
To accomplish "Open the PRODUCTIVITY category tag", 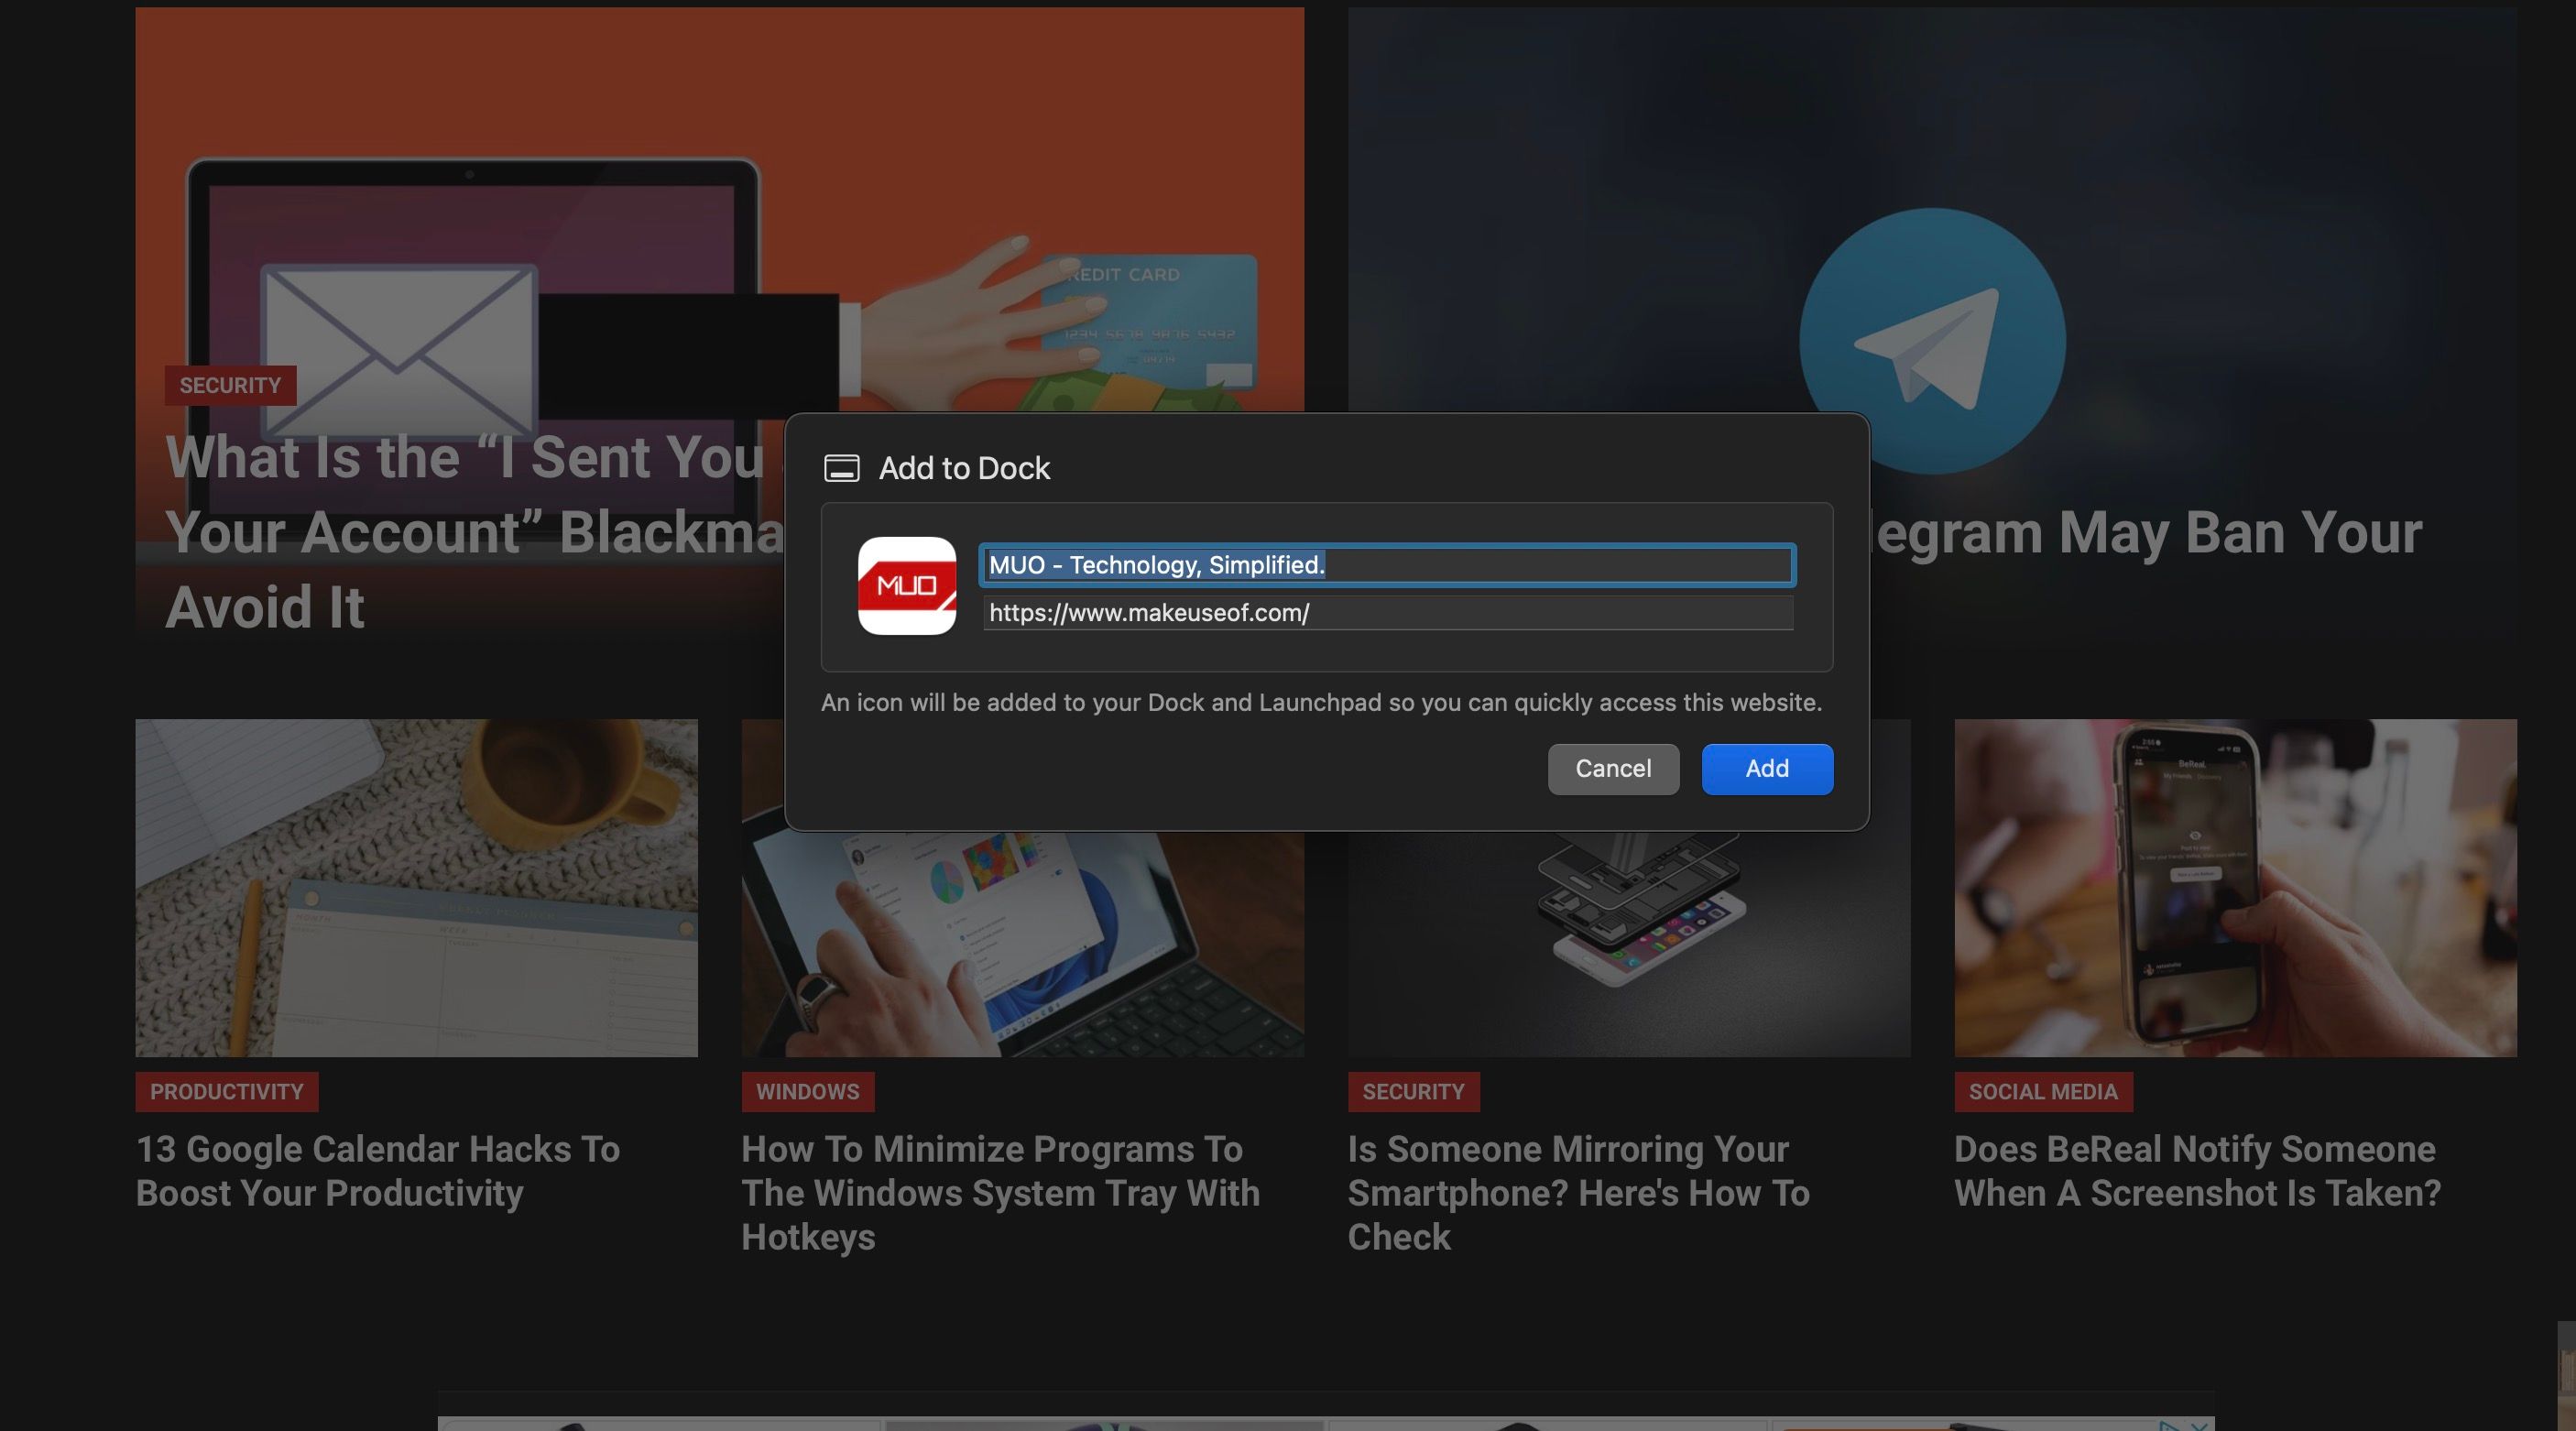I will coord(225,1092).
